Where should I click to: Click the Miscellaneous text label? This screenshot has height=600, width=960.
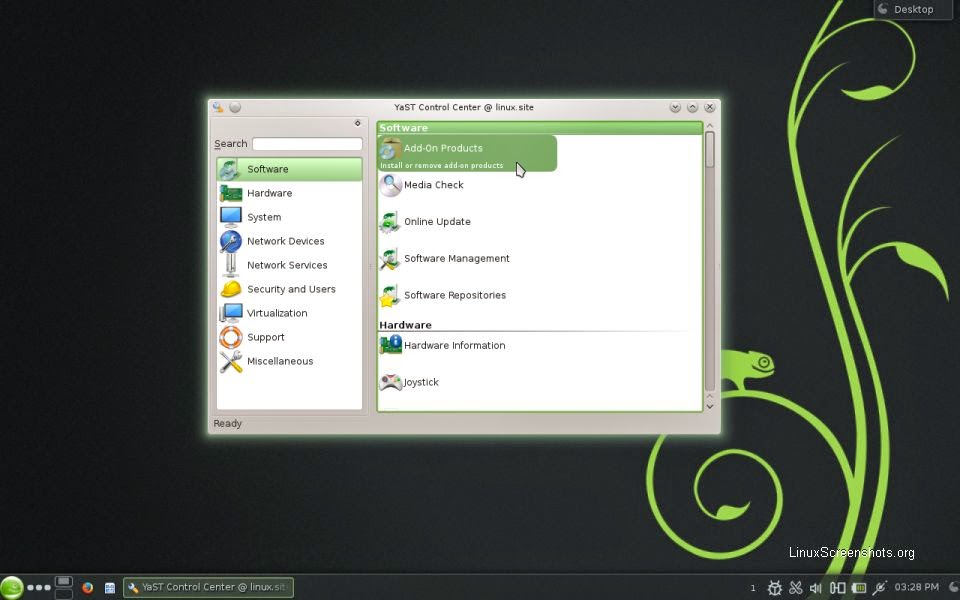coord(280,361)
